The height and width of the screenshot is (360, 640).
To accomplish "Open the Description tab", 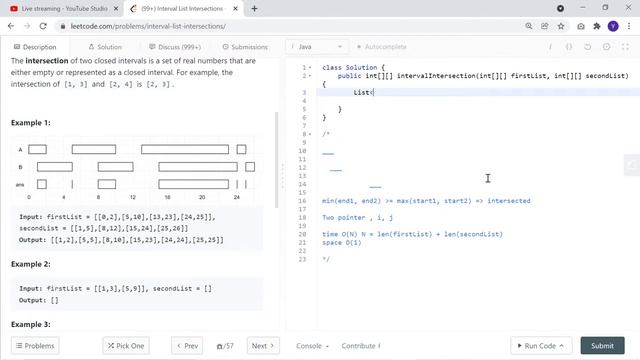I will 35,47.
